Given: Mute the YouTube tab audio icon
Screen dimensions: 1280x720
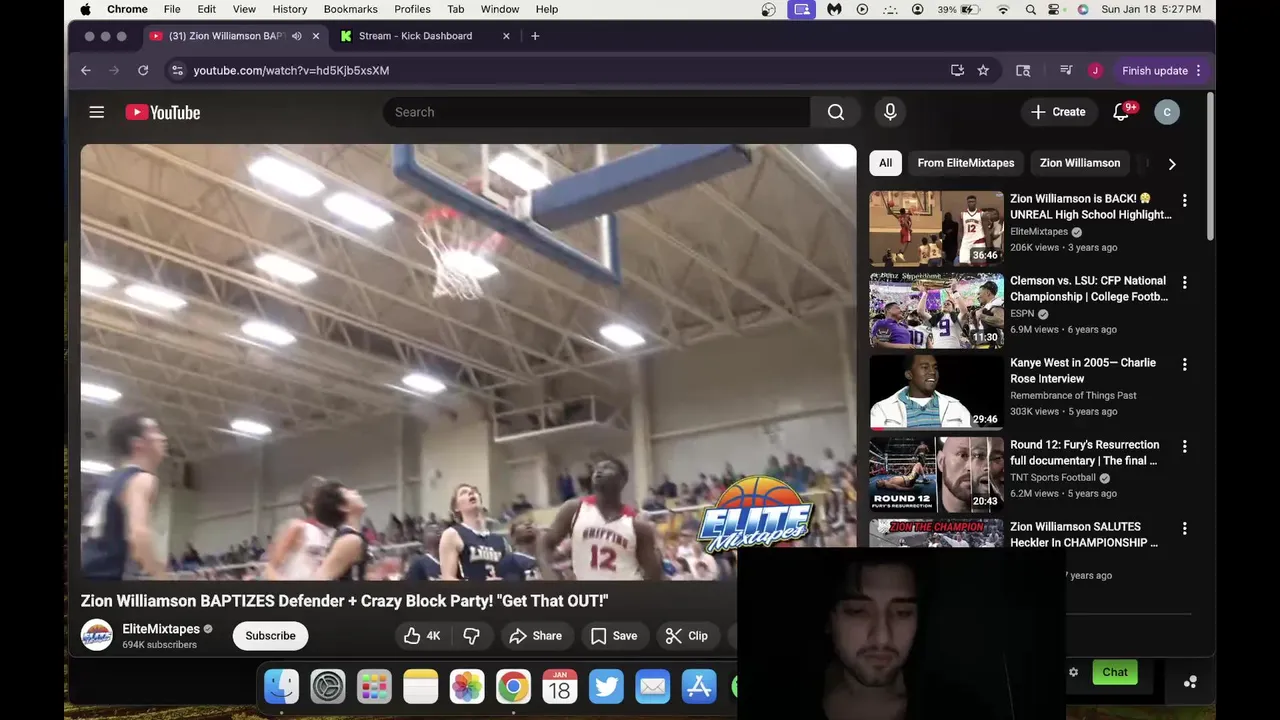Looking at the screenshot, I should [297, 36].
